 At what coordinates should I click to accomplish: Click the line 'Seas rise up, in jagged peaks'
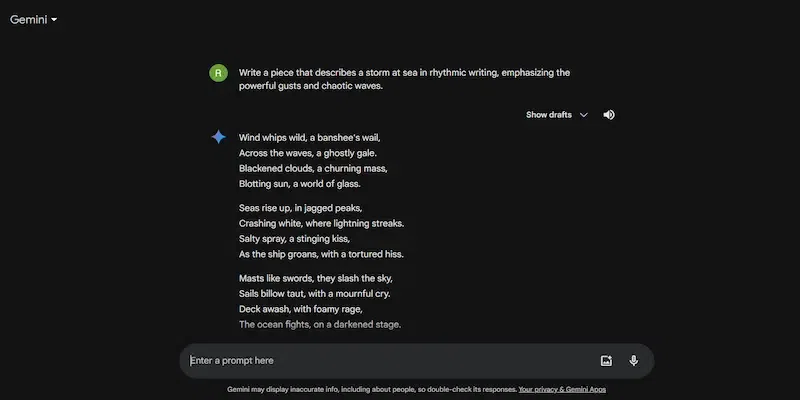[293, 208]
